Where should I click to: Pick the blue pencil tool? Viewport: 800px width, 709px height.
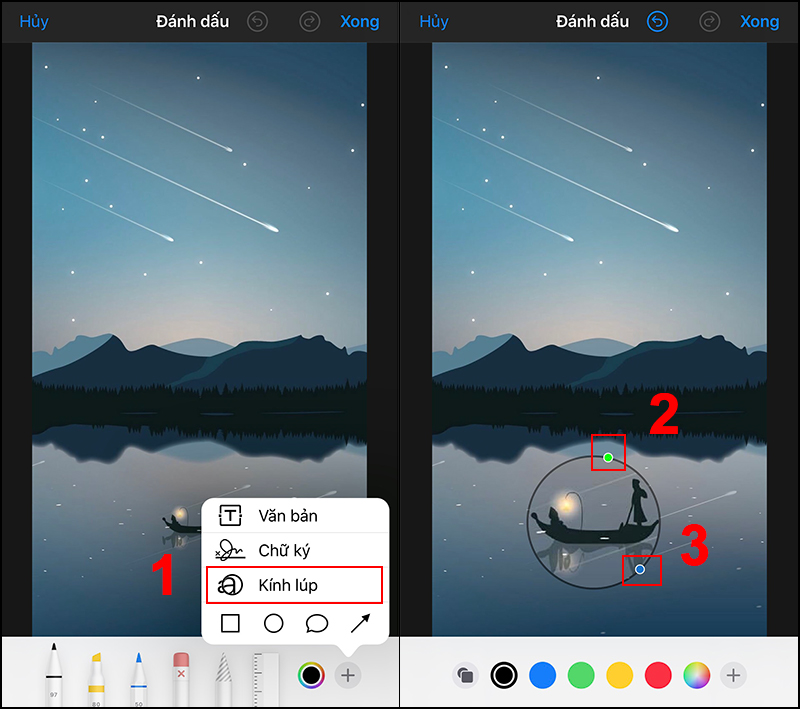(139, 675)
